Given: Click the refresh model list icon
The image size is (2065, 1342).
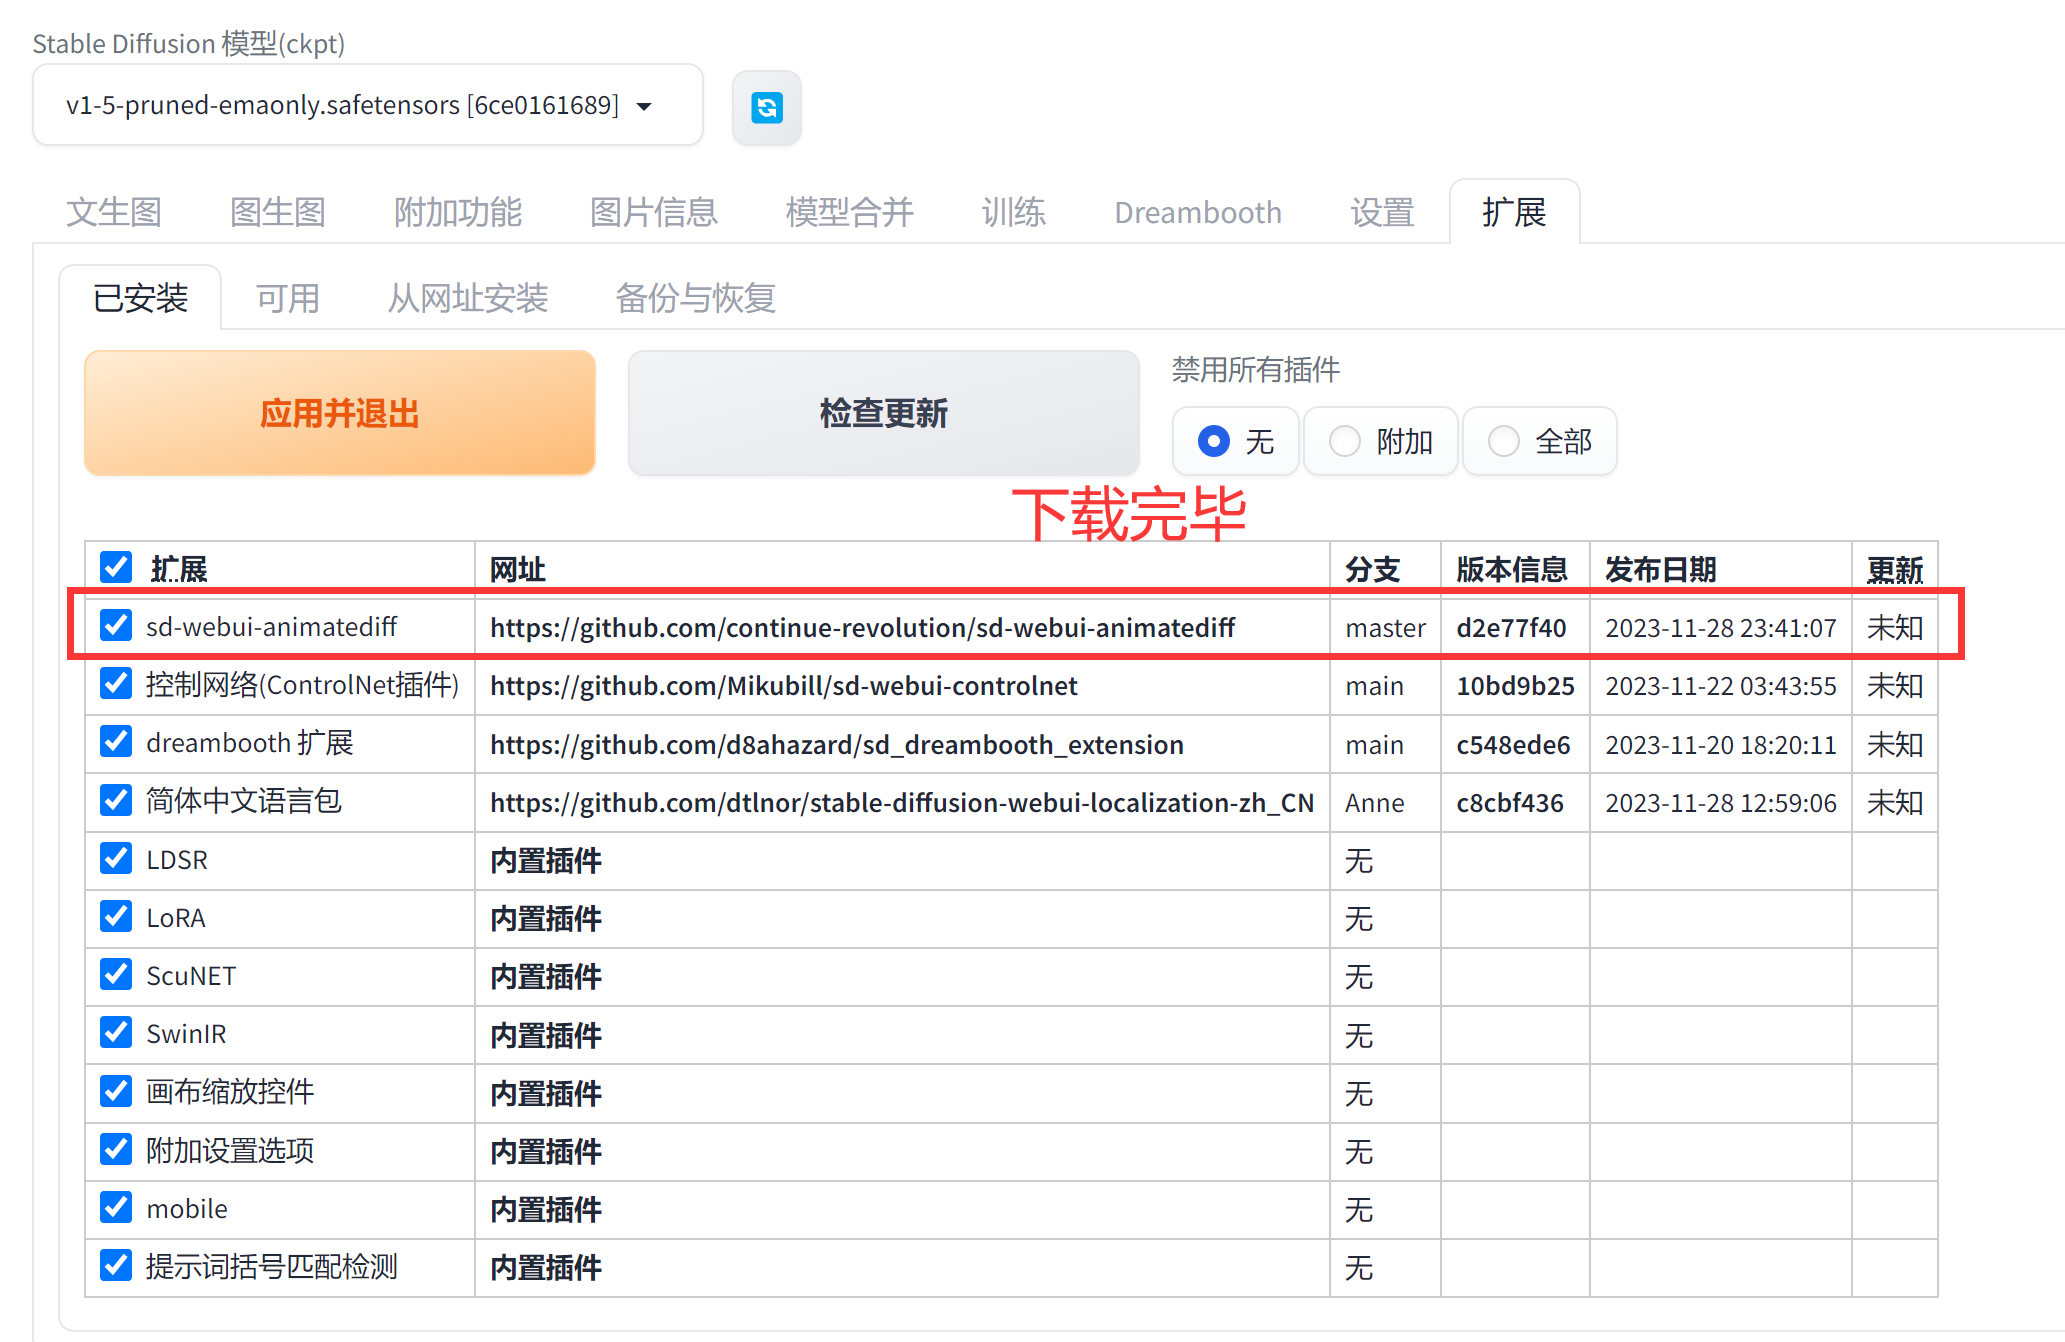Looking at the screenshot, I should (x=766, y=108).
